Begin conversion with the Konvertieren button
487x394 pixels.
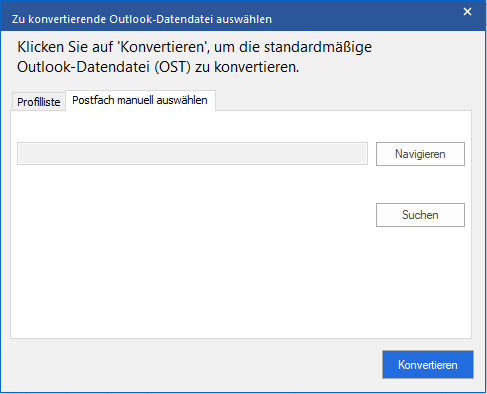[x=428, y=364]
